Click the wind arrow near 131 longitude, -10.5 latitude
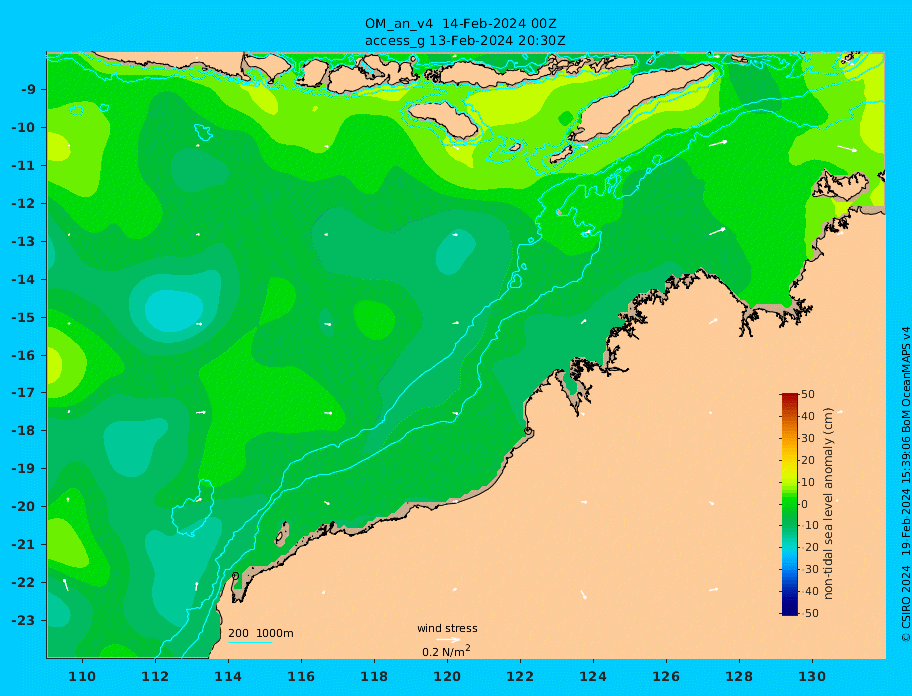This screenshot has height=696, width=912. 847,149
